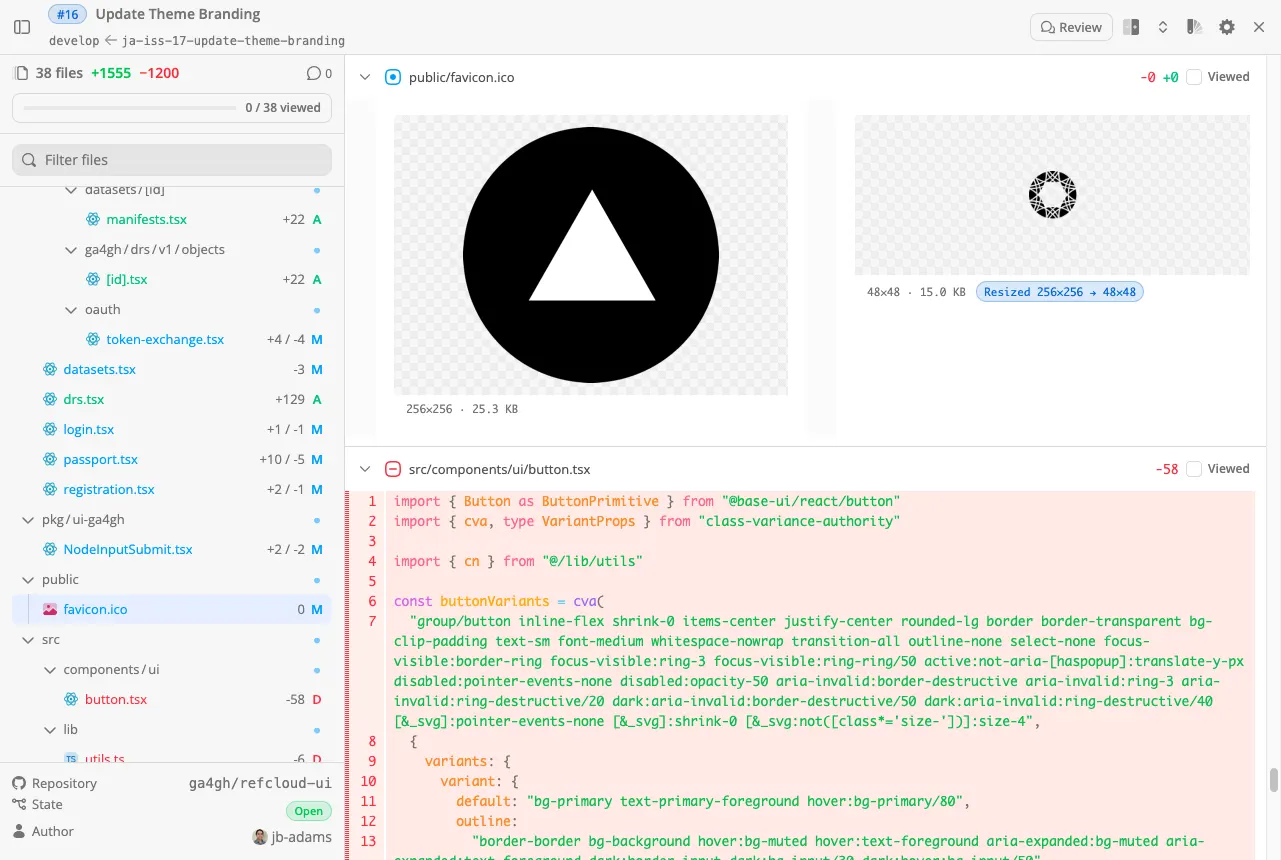Click the expand/collapse all files icon
Viewport: 1281px width, 860px height.
(1163, 28)
